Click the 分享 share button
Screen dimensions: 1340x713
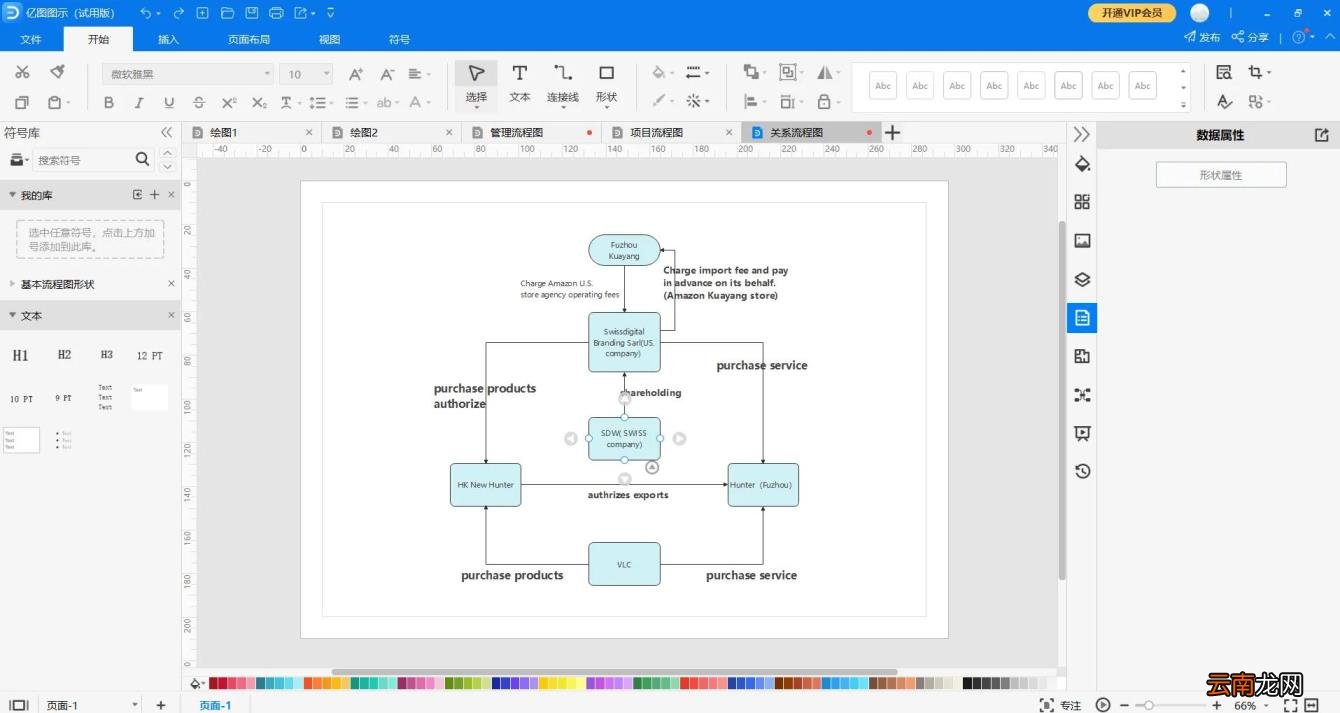1250,37
